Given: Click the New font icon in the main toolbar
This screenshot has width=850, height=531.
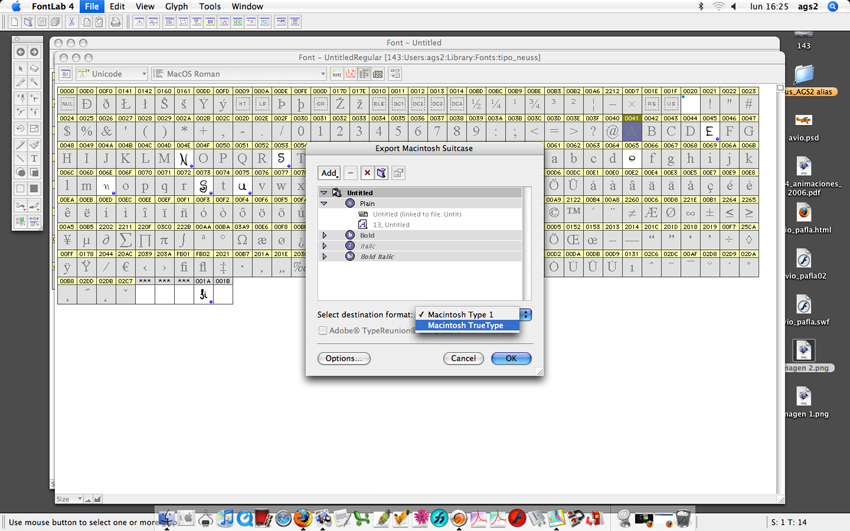Looking at the screenshot, I should pos(14,22).
